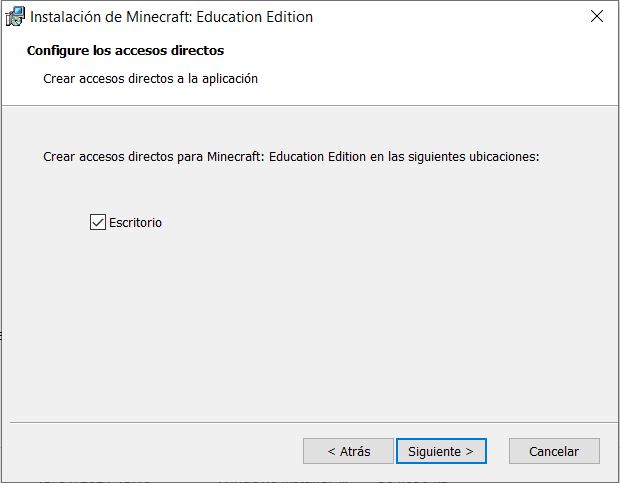This screenshot has width=620, height=483.
Task: Click the empty gray area below Escritorio
Action: click(x=310, y=324)
